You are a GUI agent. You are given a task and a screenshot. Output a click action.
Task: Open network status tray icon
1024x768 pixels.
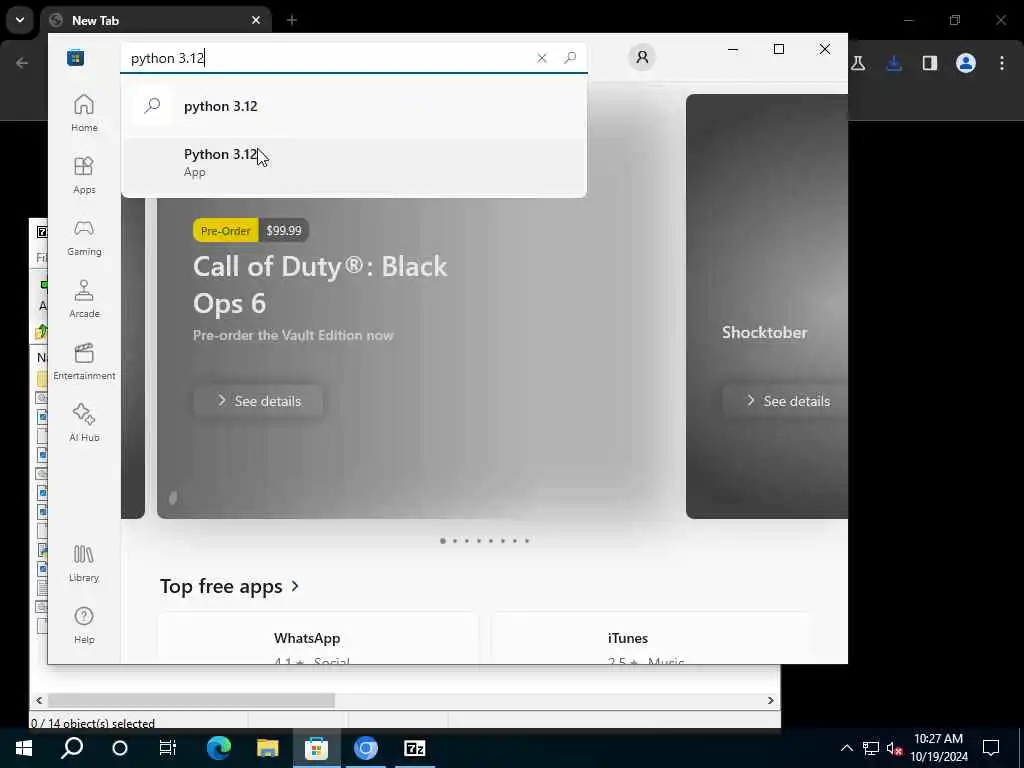pos(871,748)
